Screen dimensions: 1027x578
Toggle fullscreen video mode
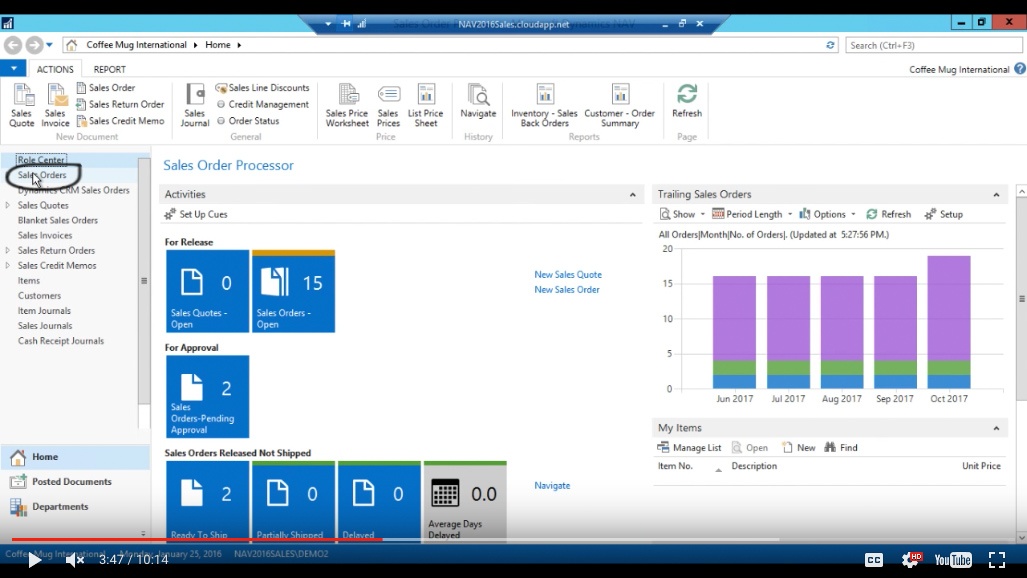[x=996, y=560]
